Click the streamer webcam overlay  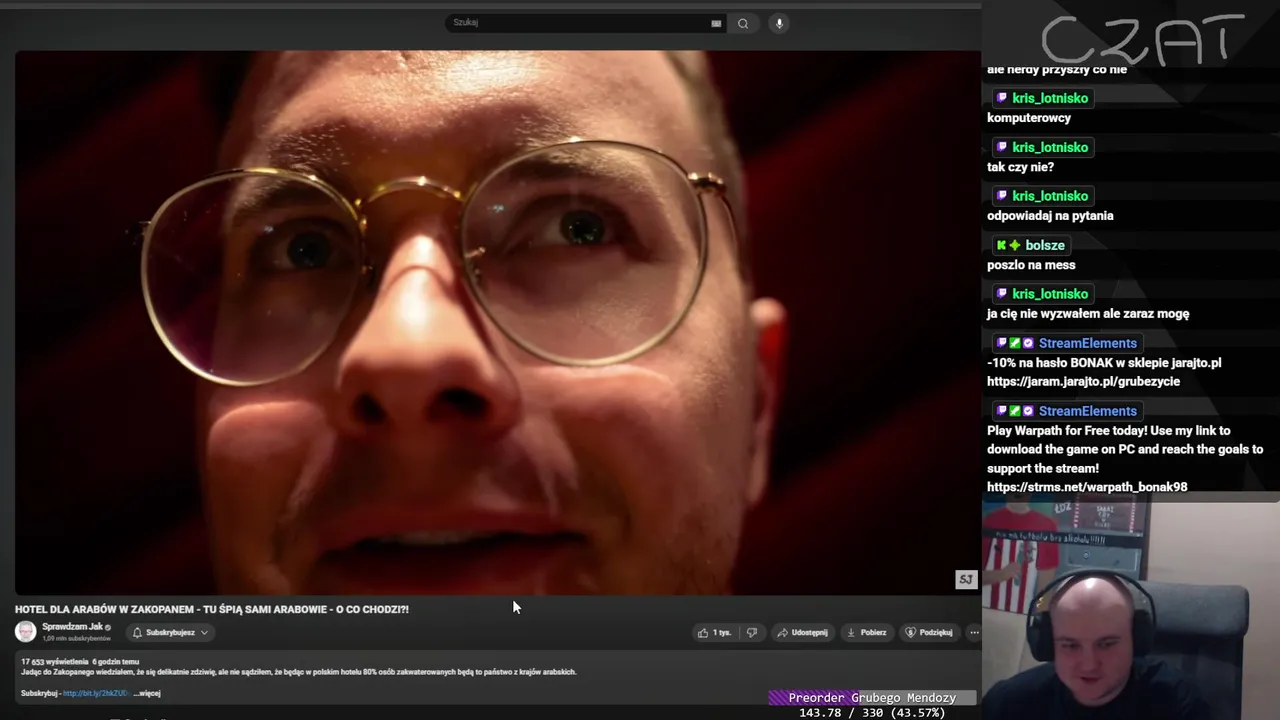click(1130, 610)
